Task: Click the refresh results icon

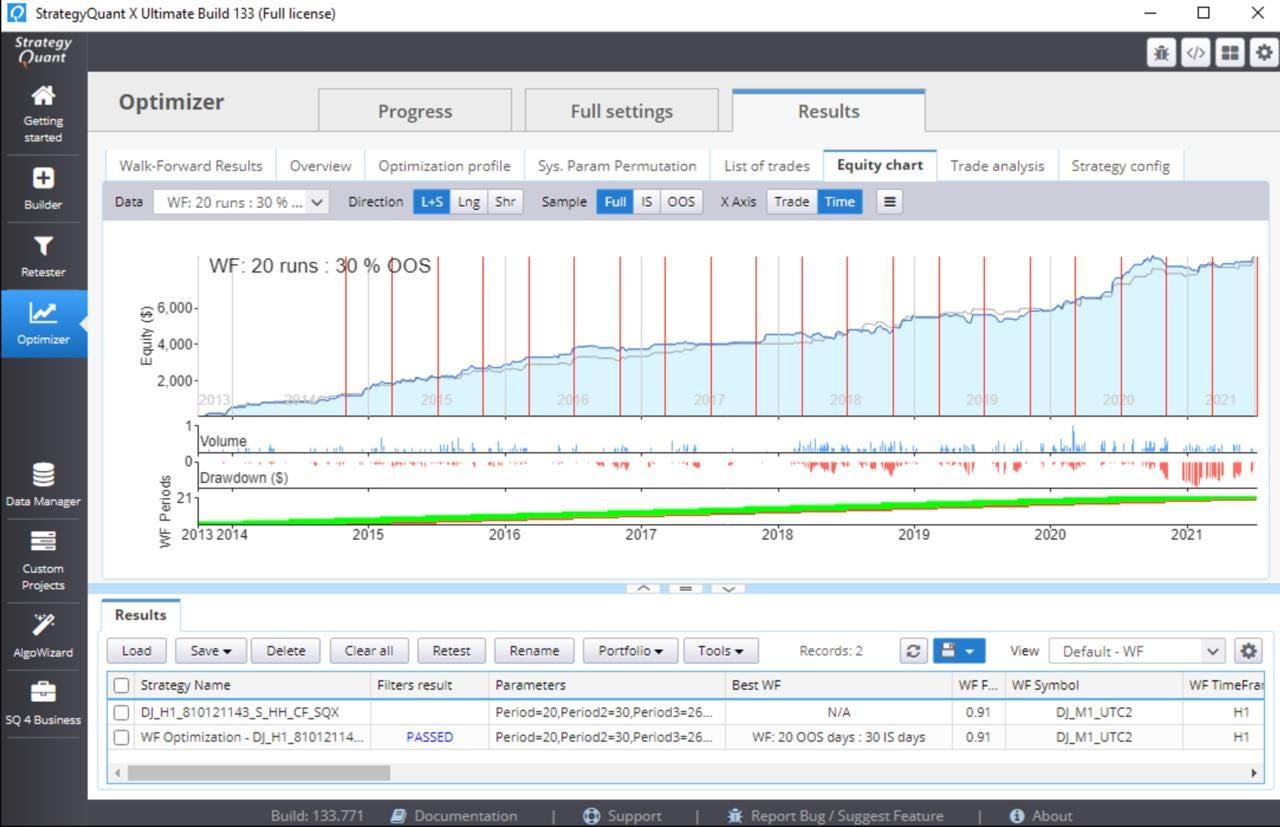Action: [913, 651]
